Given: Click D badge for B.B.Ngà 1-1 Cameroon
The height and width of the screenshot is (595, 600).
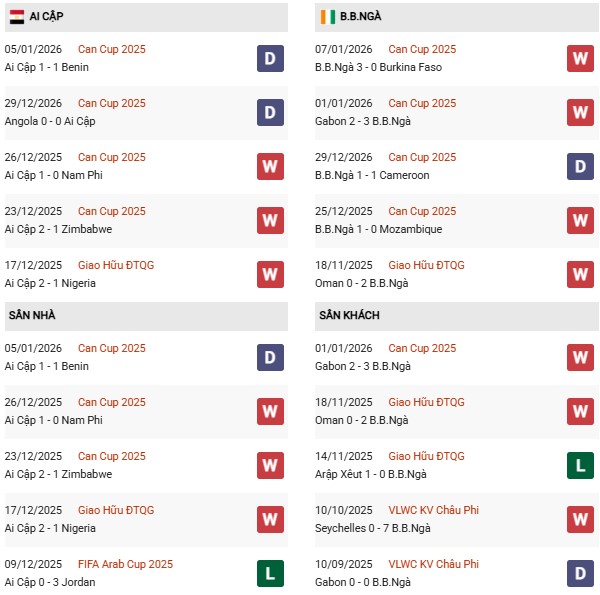Looking at the screenshot, I should [x=581, y=166].
